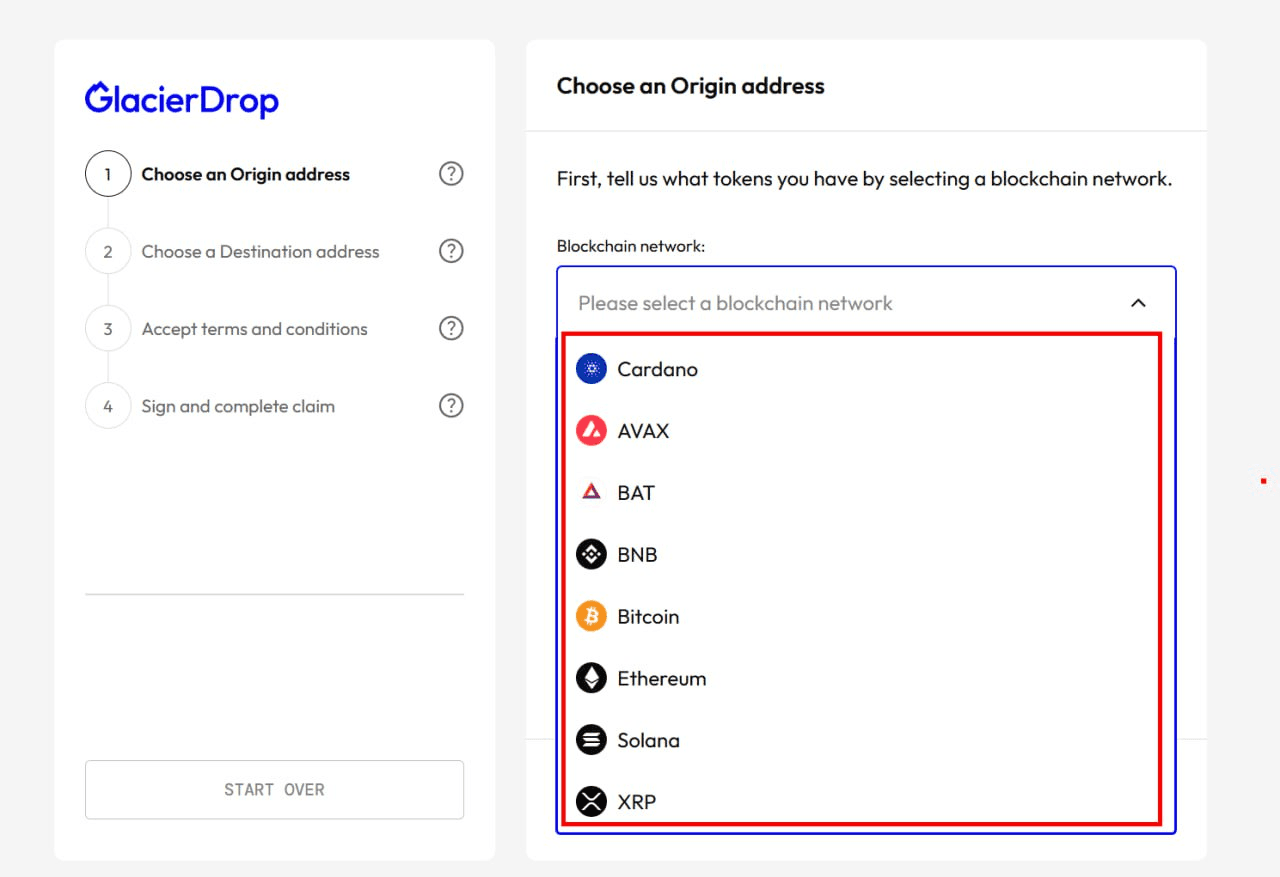Image resolution: width=1280 pixels, height=877 pixels.
Task: Open help for Choose an Origin address
Action: [451, 174]
